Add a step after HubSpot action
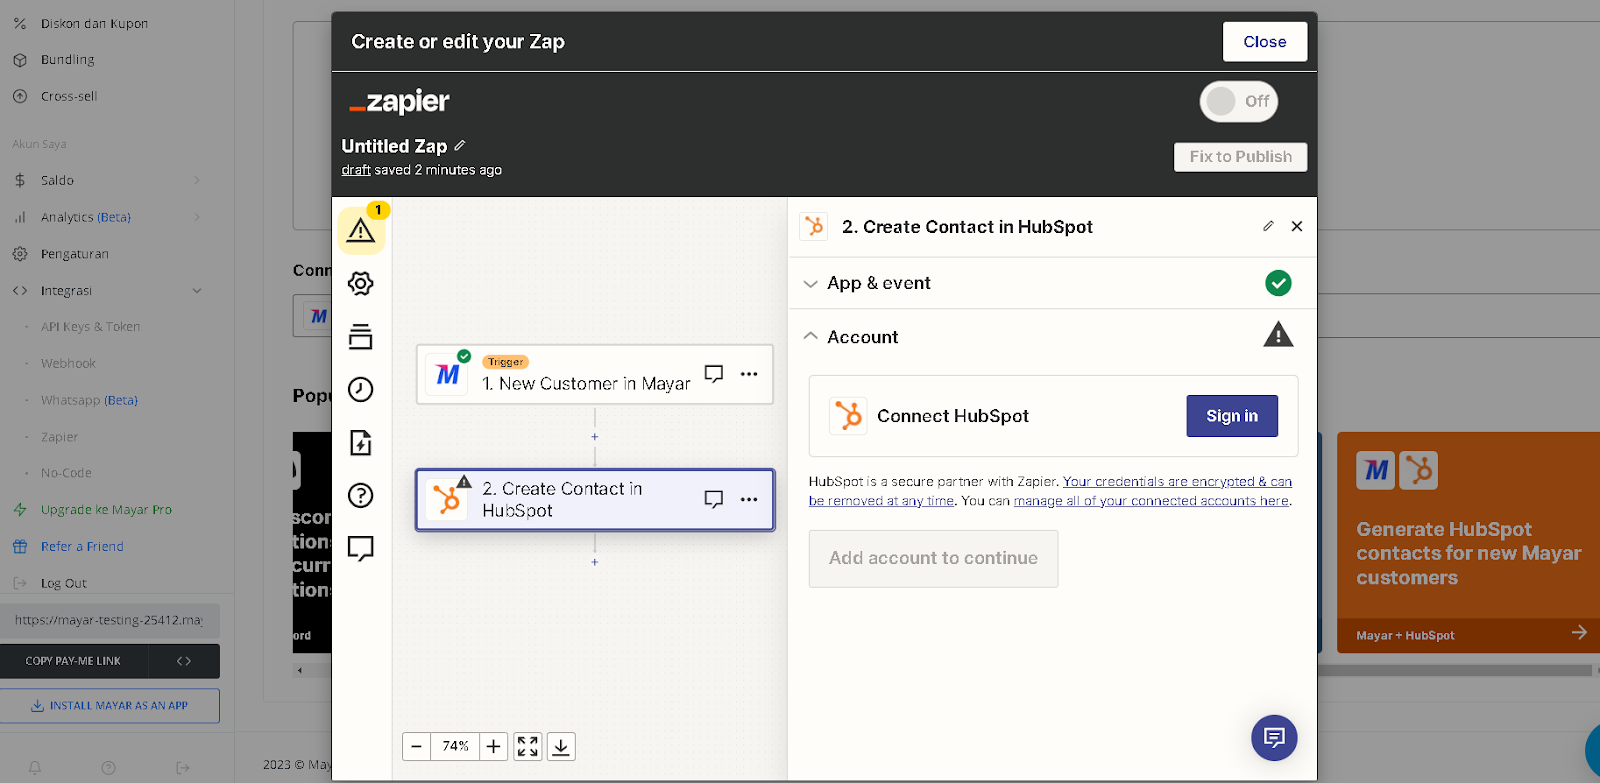The image size is (1600, 783). pyautogui.click(x=595, y=562)
